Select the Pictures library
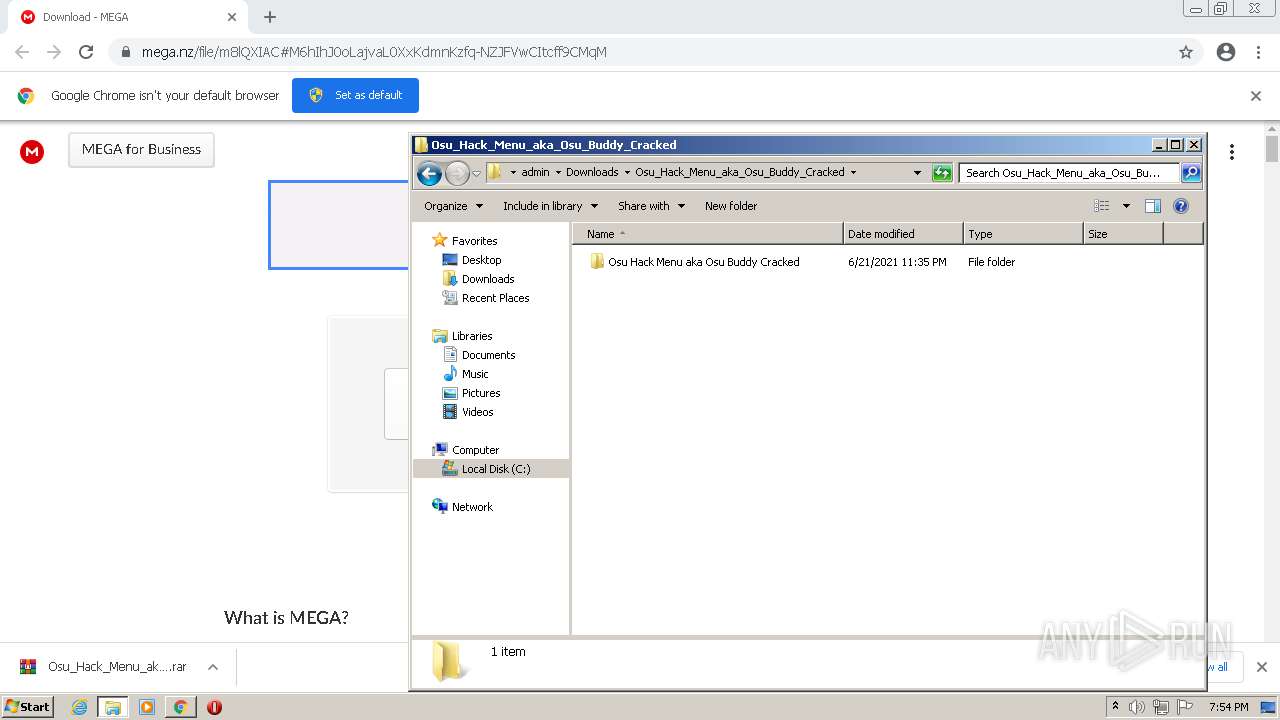The width and height of the screenshot is (1280, 720). (480, 393)
